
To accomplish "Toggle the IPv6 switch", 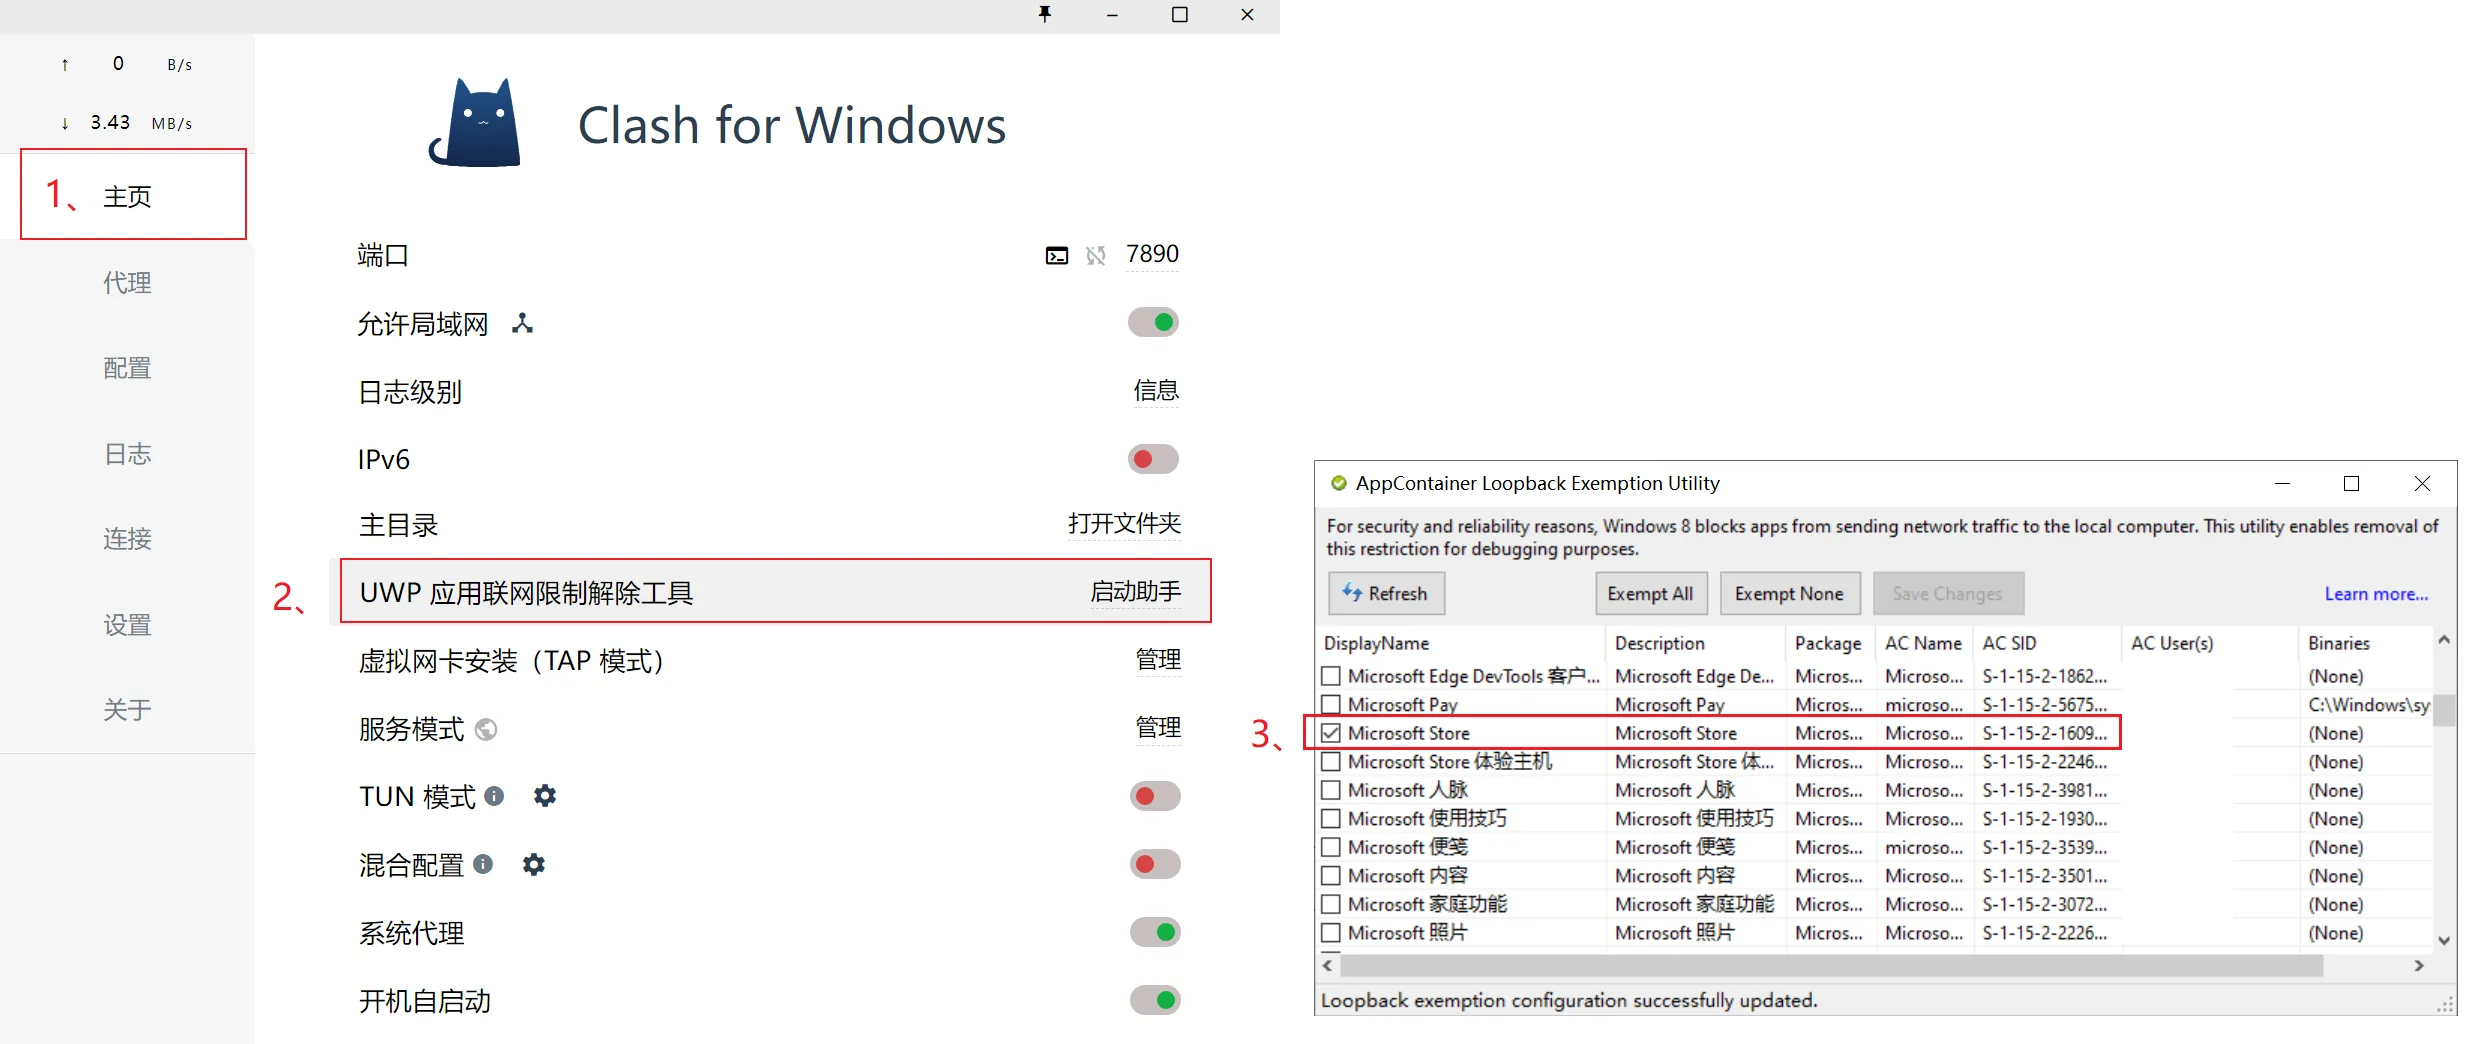I will coord(1153,459).
